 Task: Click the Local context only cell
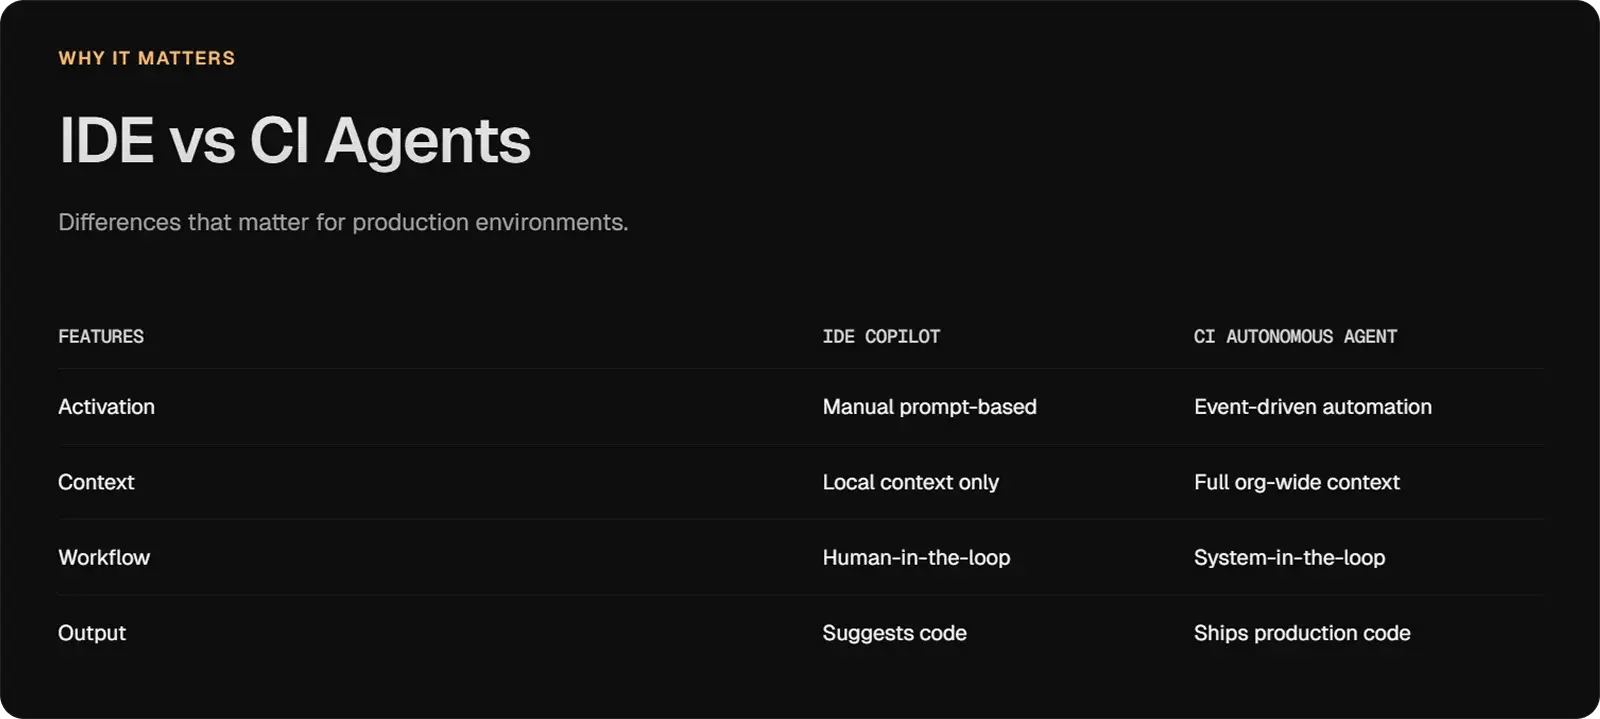click(x=910, y=482)
